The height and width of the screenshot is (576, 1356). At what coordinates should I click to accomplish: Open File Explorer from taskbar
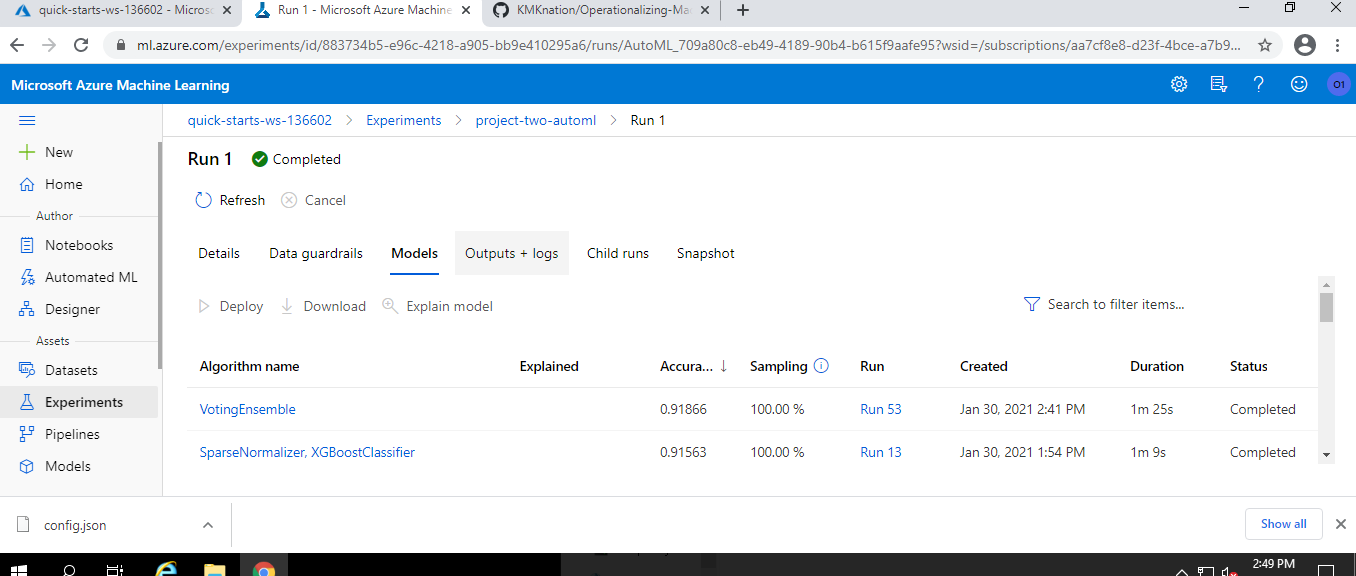click(x=214, y=570)
